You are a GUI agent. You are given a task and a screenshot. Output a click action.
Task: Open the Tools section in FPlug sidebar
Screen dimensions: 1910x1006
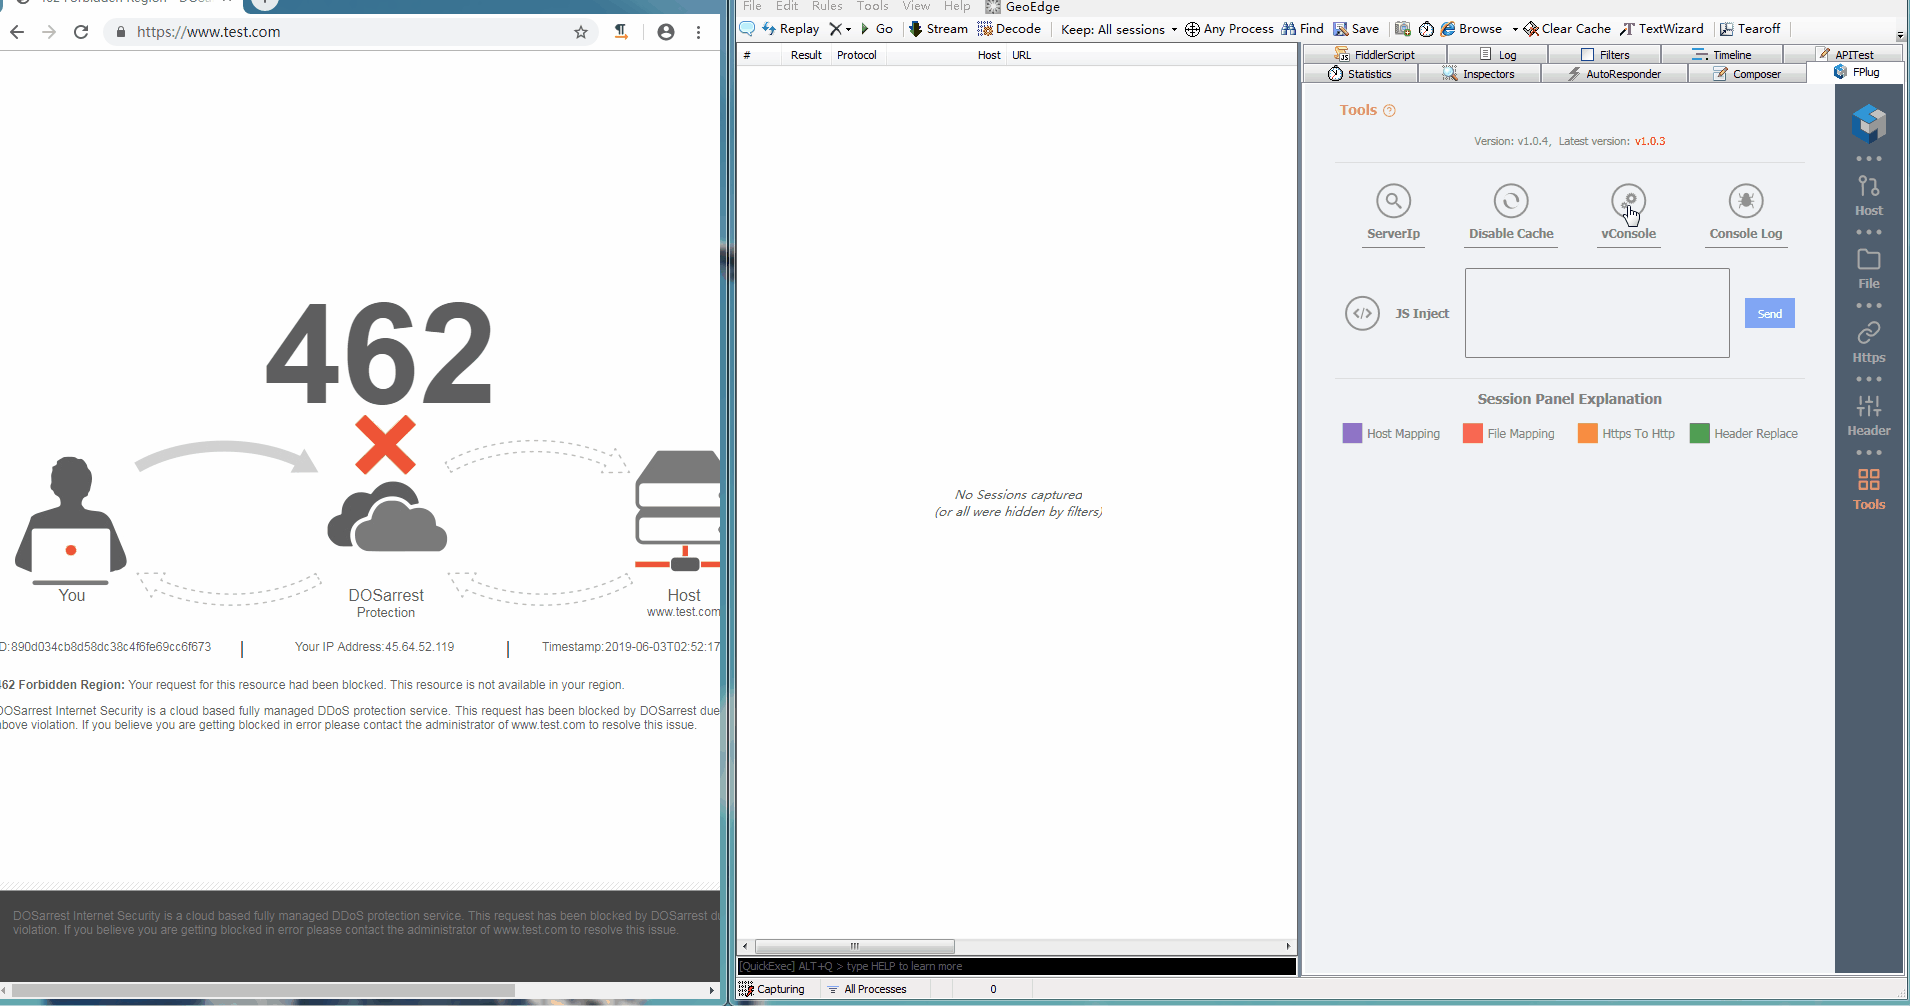1869,490
